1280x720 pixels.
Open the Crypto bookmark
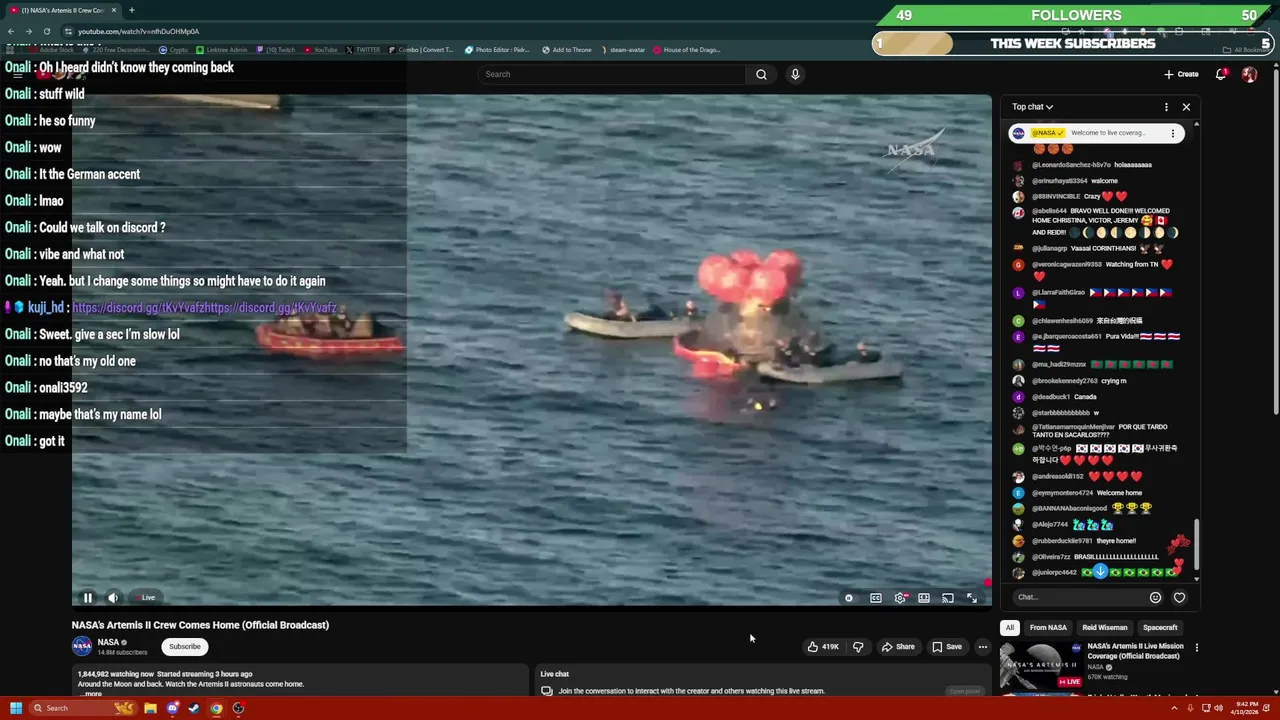(174, 50)
